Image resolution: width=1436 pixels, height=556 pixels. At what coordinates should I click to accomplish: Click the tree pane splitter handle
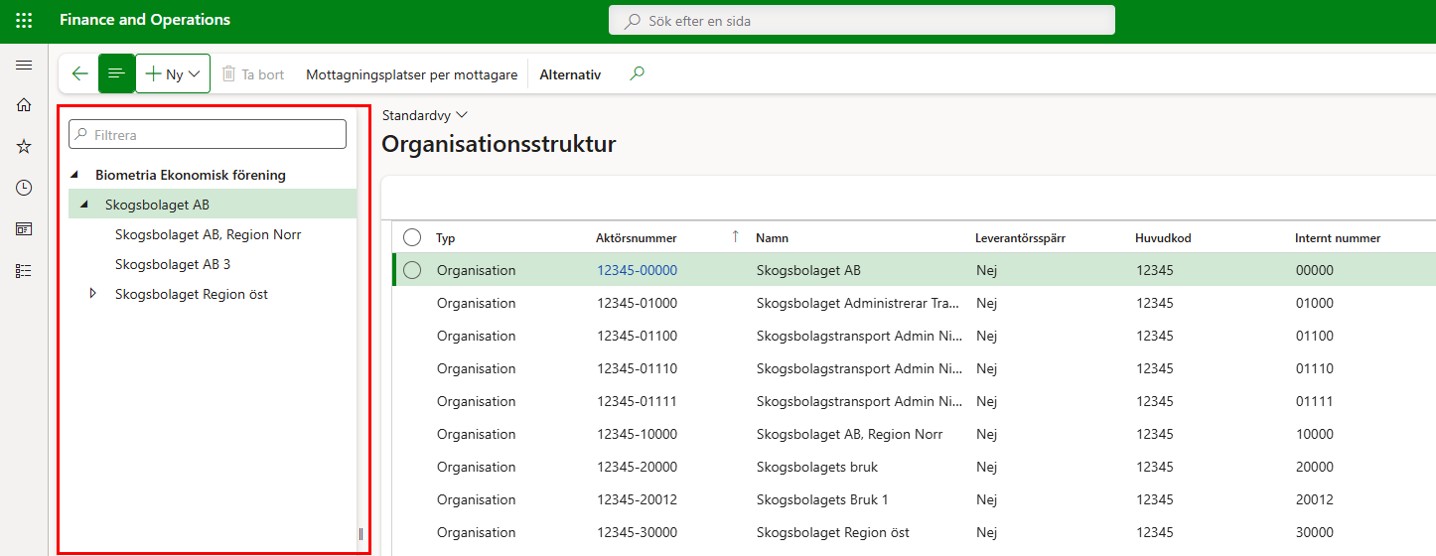361,534
